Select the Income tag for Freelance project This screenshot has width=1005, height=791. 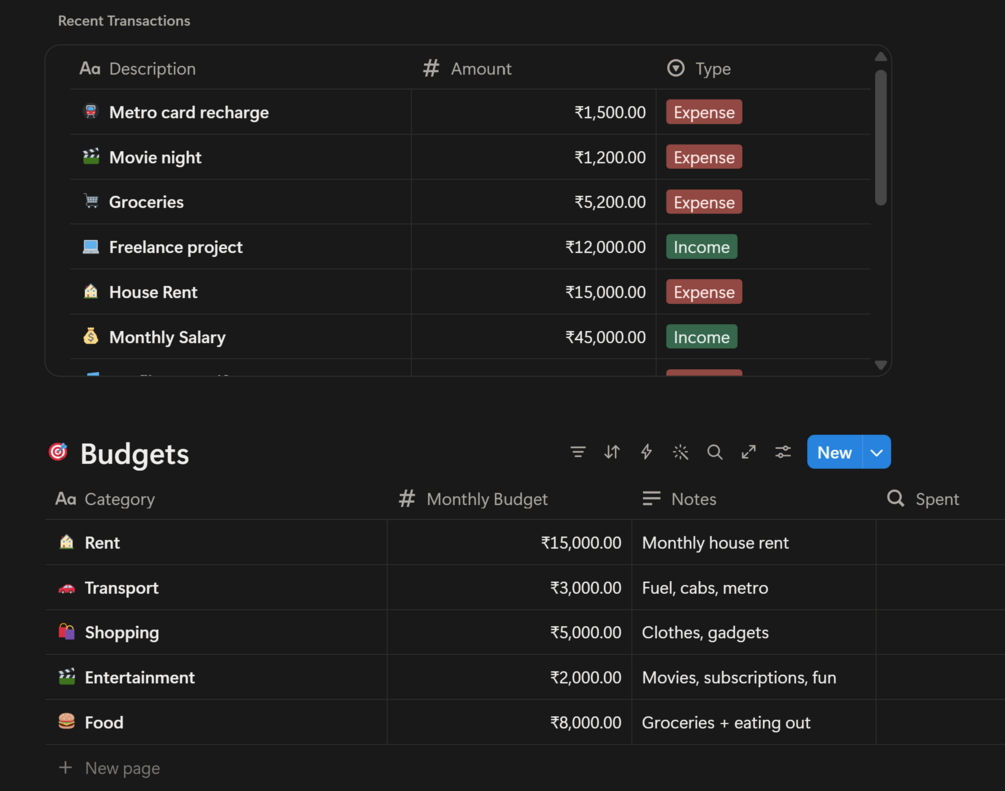pyautogui.click(x=701, y=247)
